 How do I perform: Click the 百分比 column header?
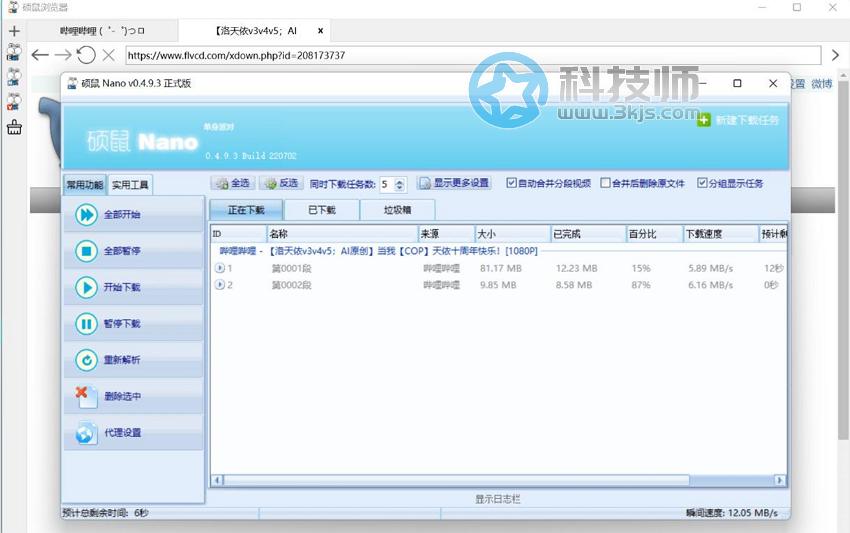point(654,234)
